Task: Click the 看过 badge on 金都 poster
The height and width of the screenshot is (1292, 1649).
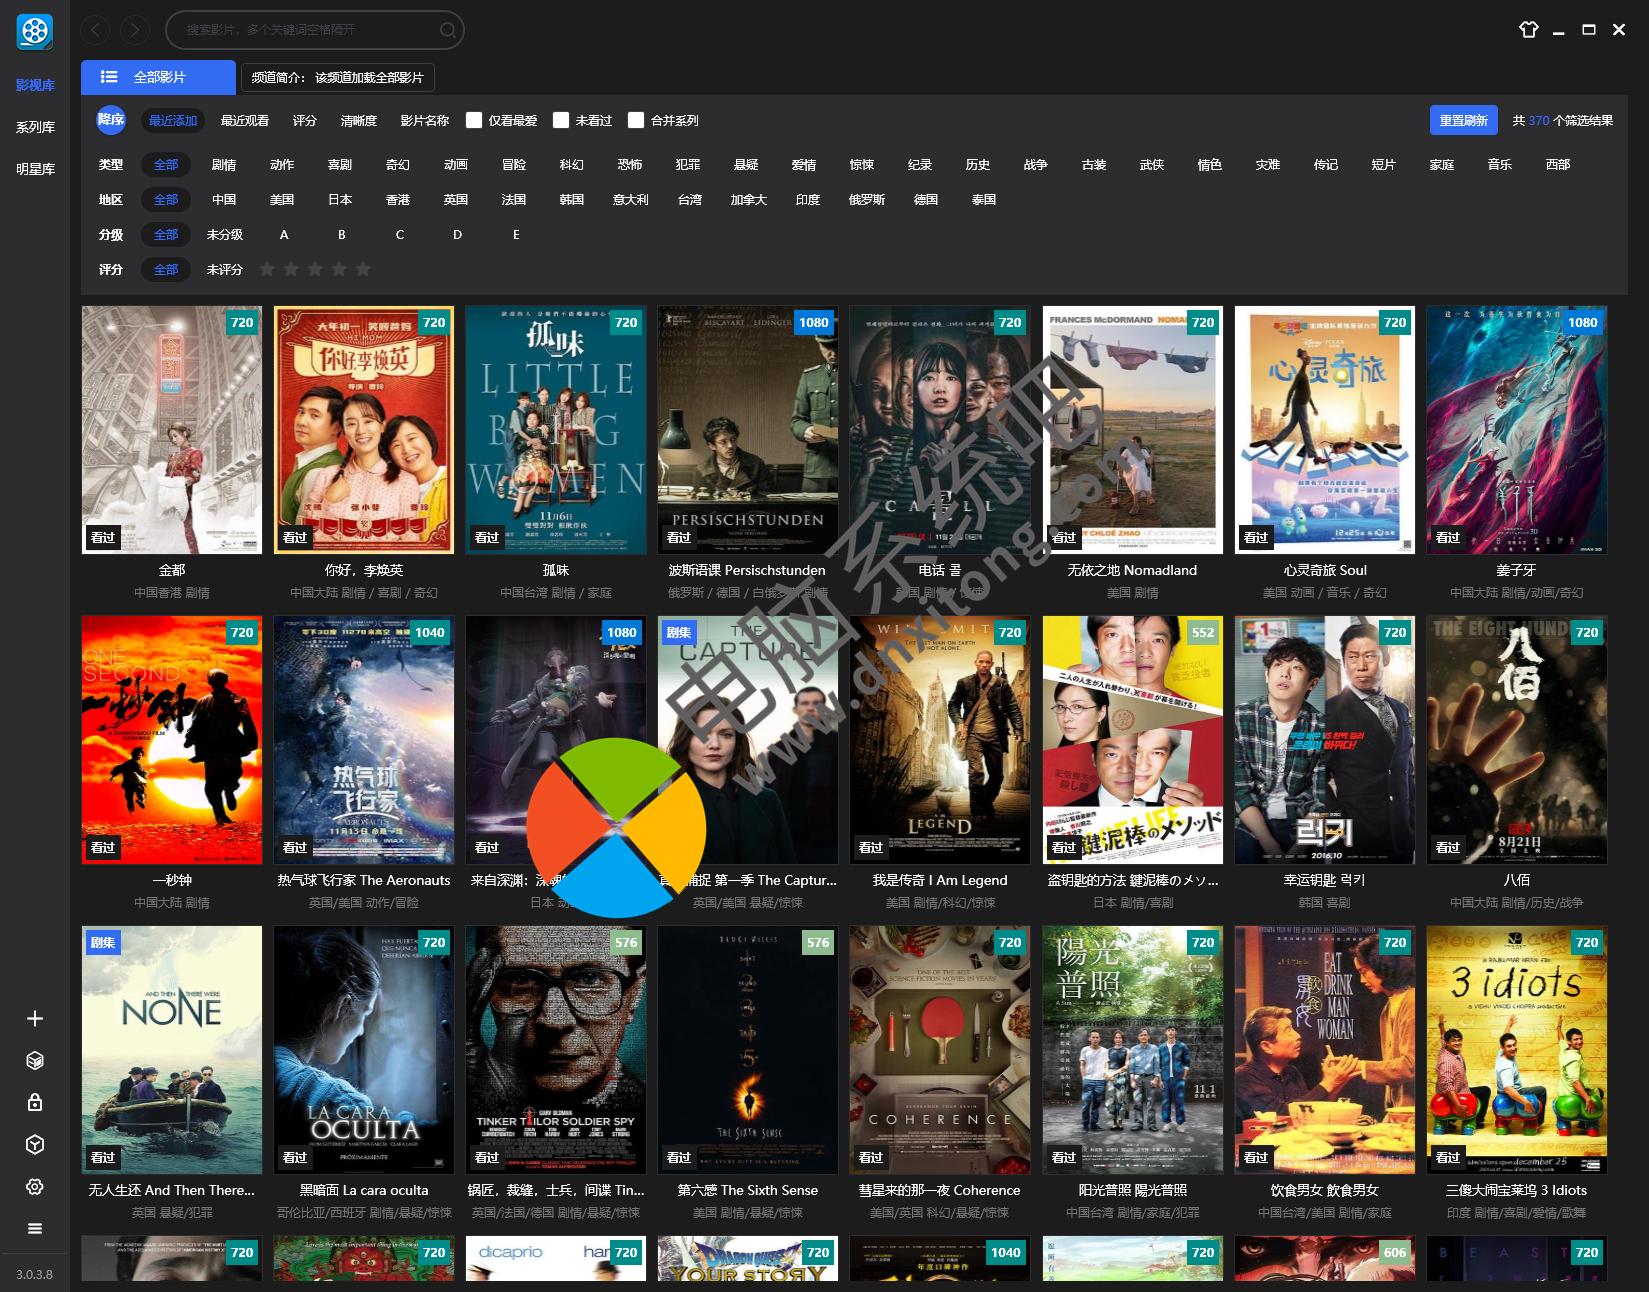Action: 103,537
